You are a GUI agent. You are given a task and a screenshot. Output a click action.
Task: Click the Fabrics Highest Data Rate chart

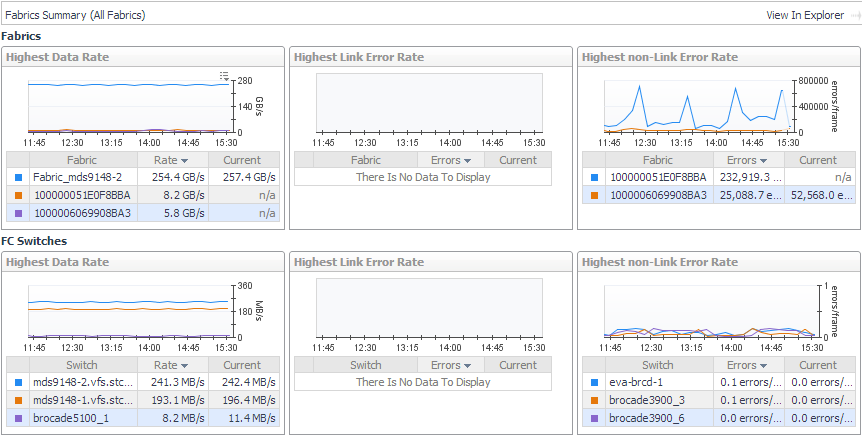click(128, 105)
